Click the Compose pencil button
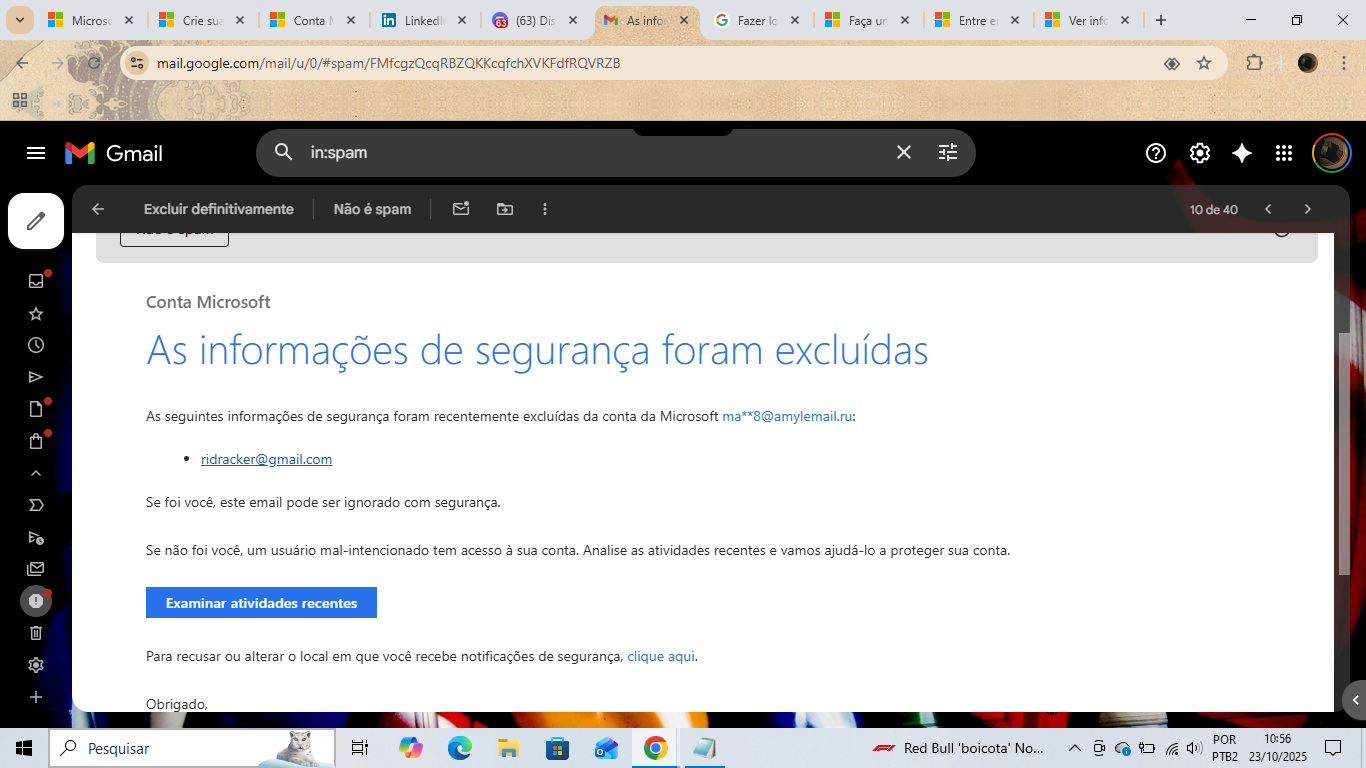Viewport: 1366px width, 768px height. (x=36, y=221)
